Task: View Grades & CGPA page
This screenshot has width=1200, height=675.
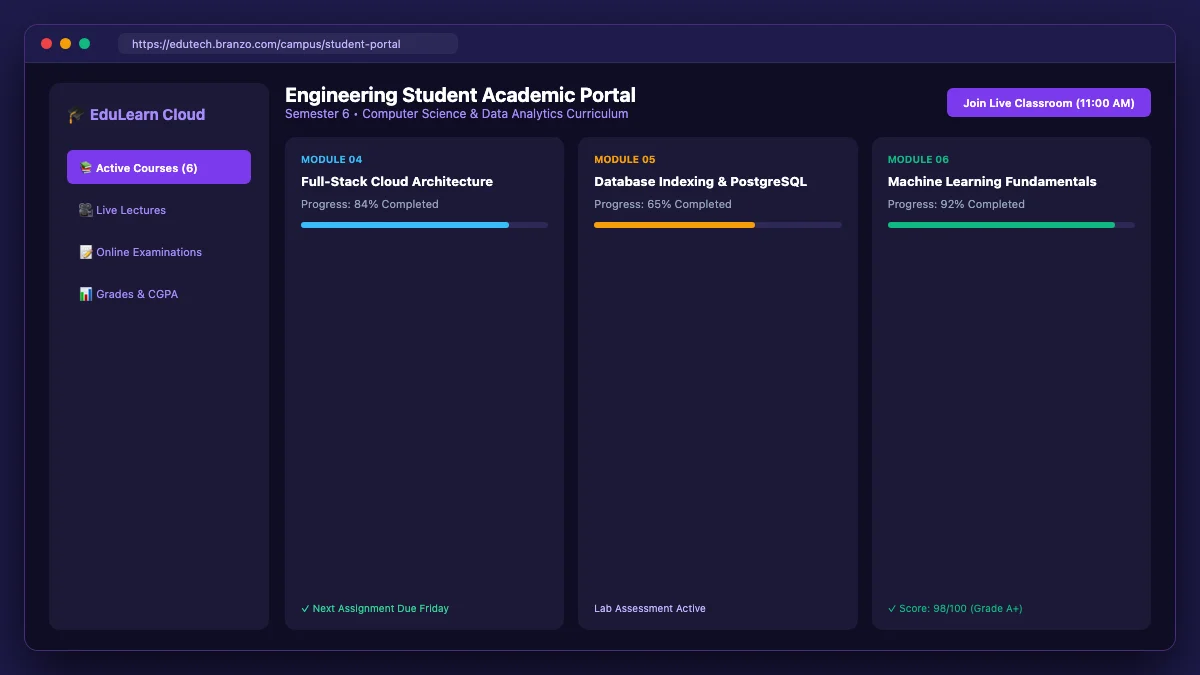Action: click(x=159, y=294)
